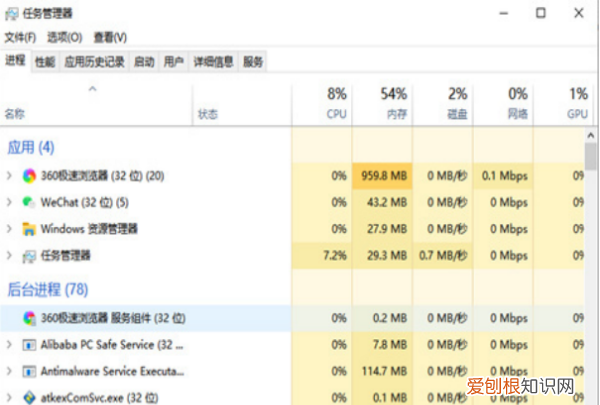Sort by the 名称 column header
The height and width of the screenshot is (405, 600).
(96, 104)
